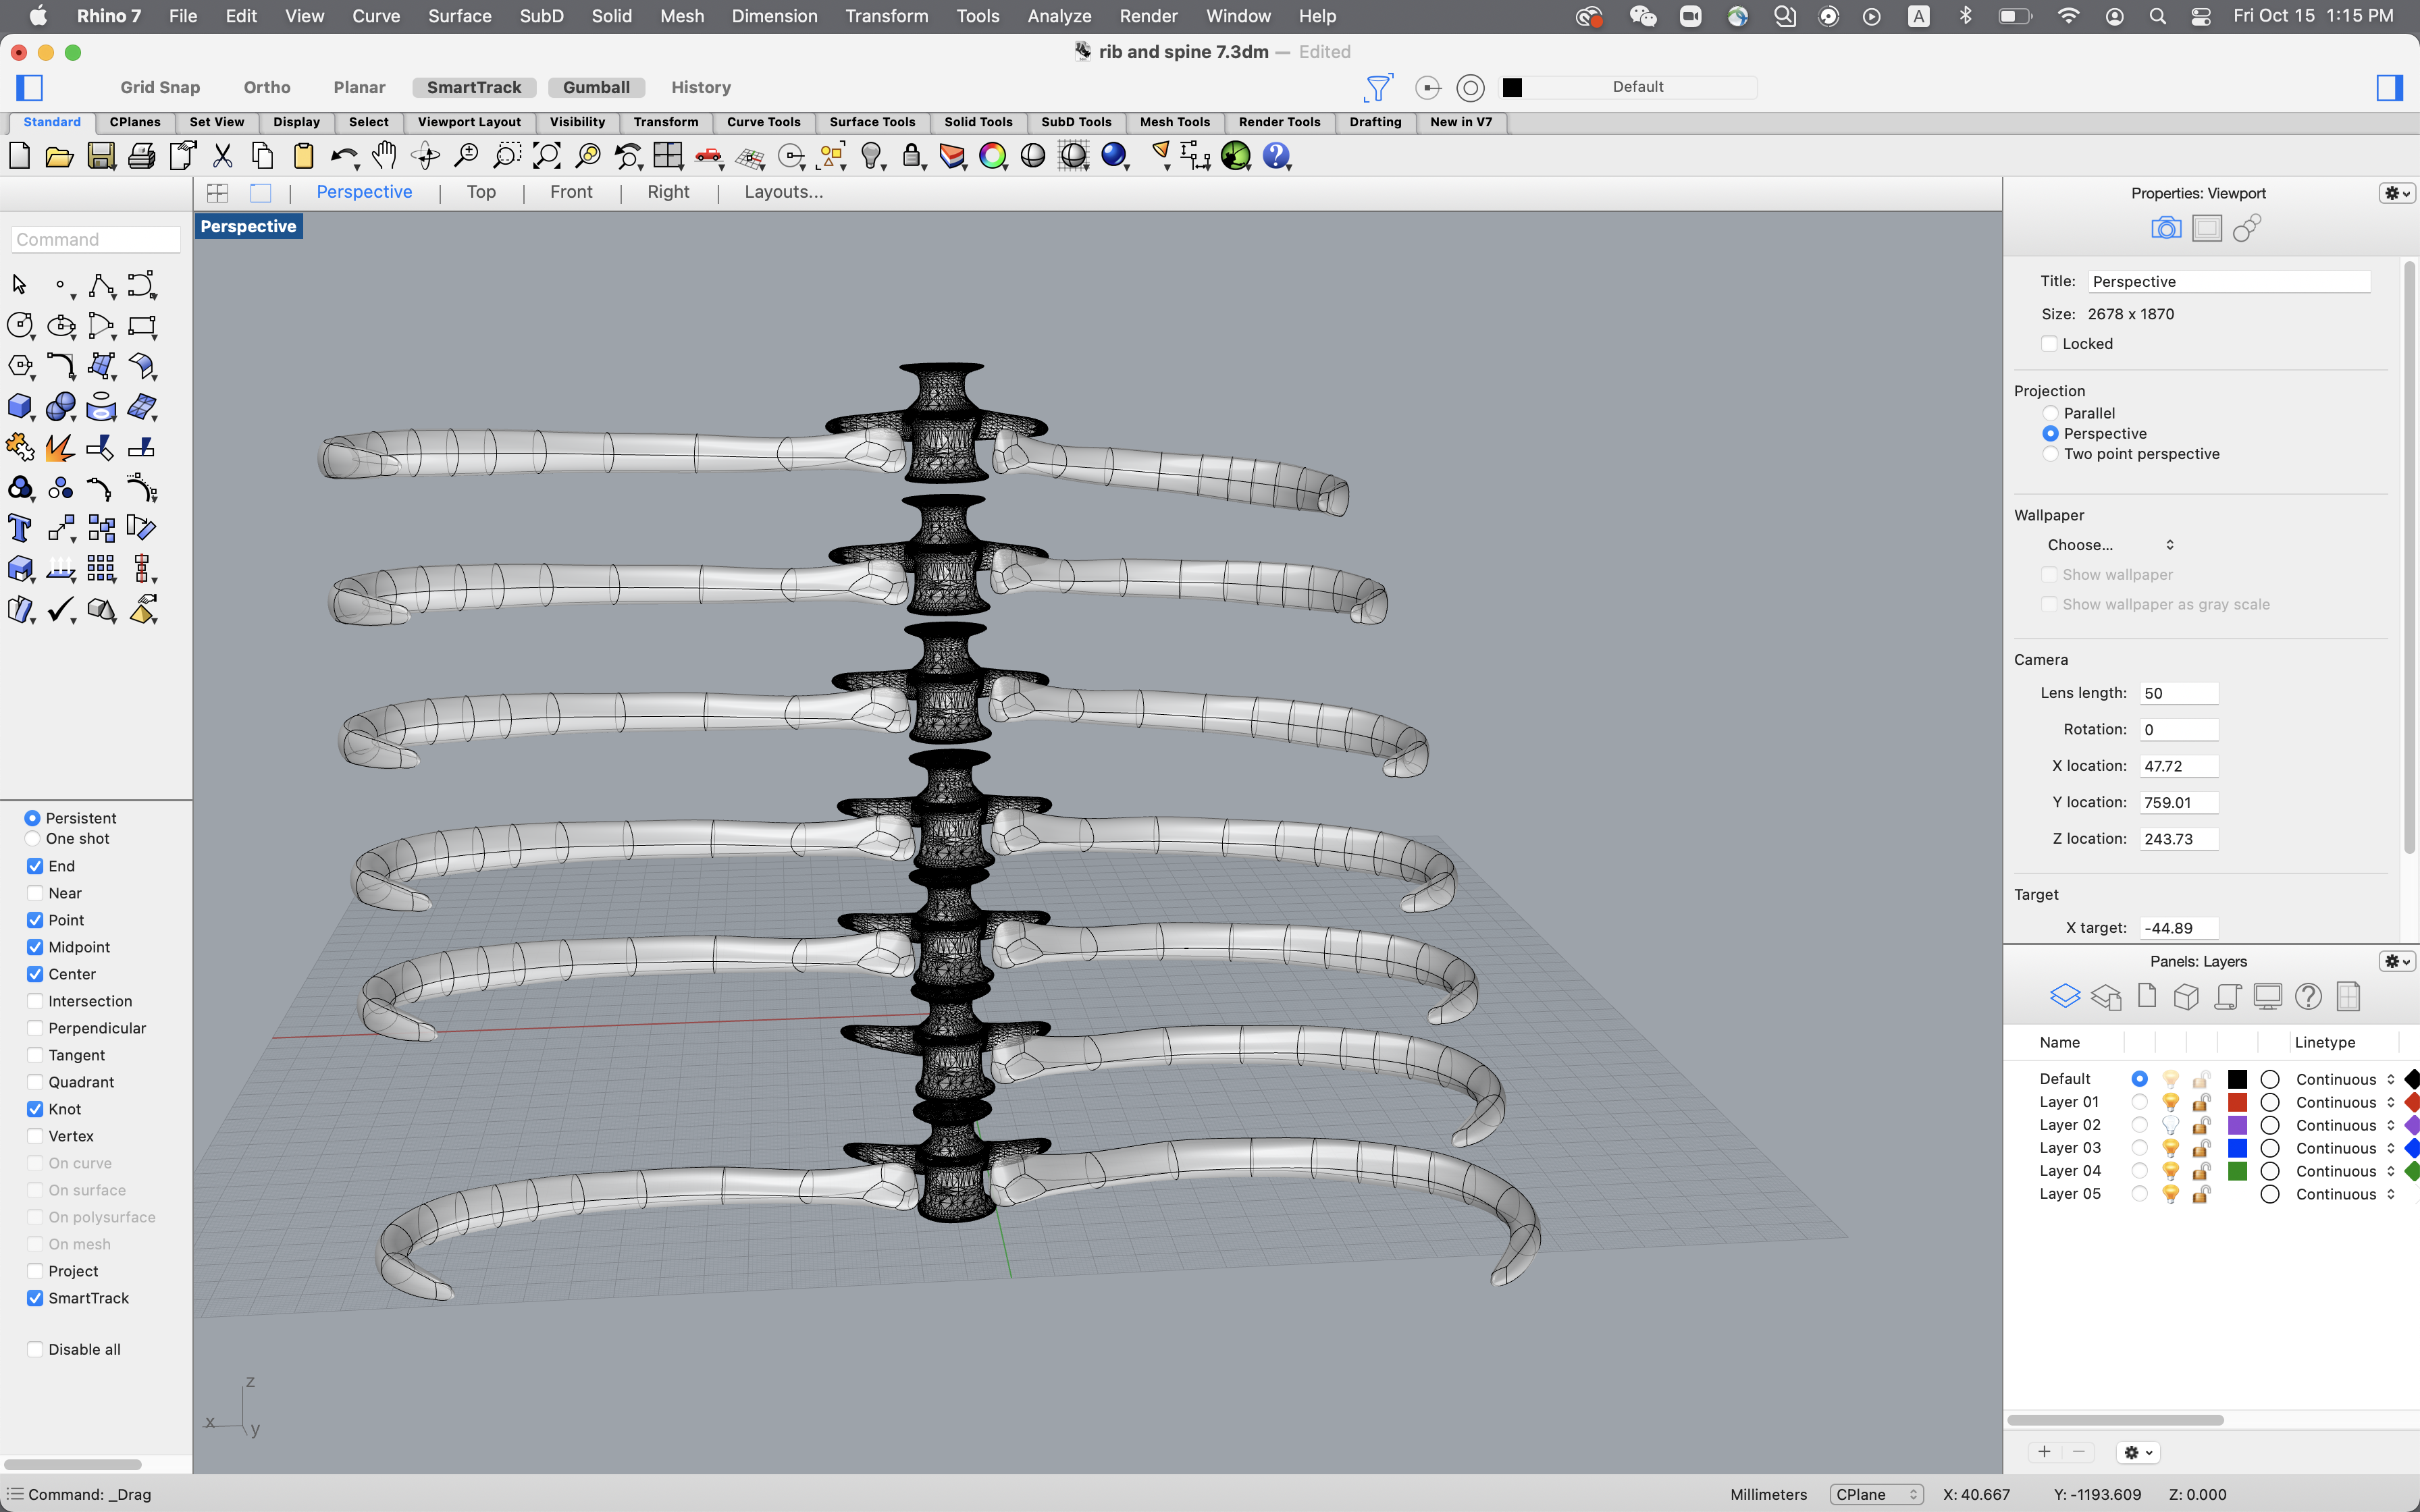Open the viewport camera properties icon
Viewport: 2420px width, 1512px height.
coord(2166,228)
